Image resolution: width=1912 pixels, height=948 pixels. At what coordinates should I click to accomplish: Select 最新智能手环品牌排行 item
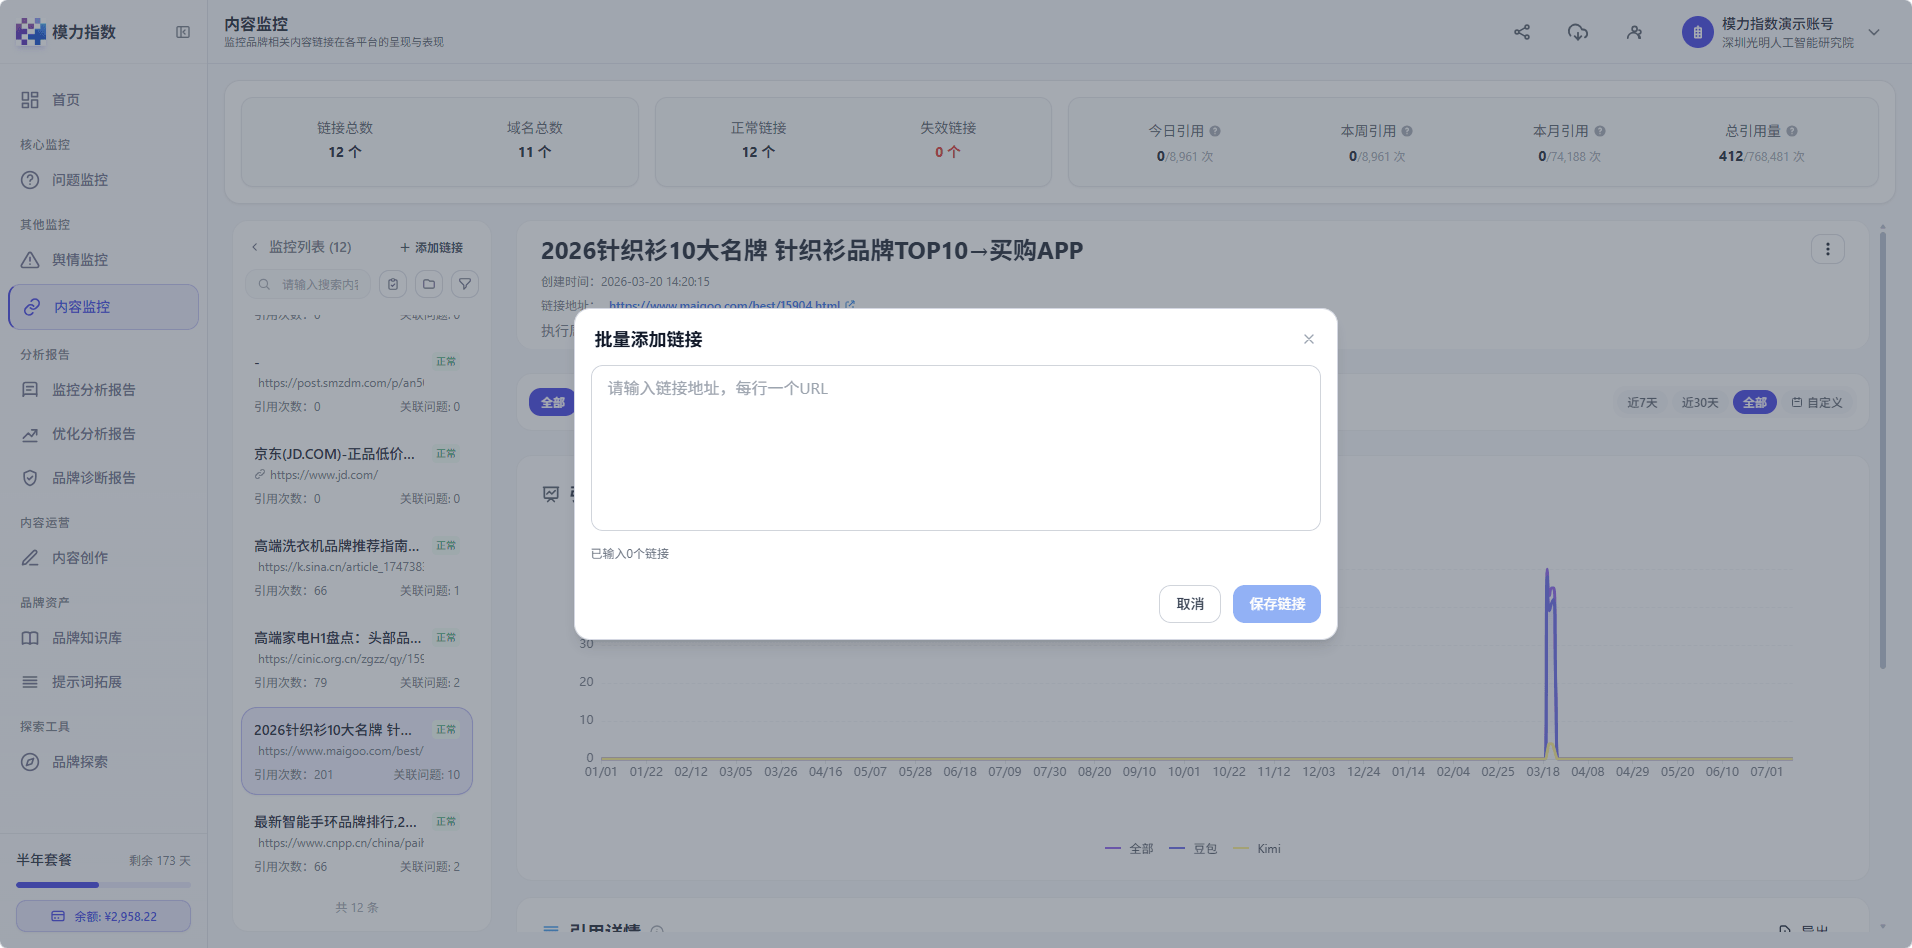coord(357,844)
